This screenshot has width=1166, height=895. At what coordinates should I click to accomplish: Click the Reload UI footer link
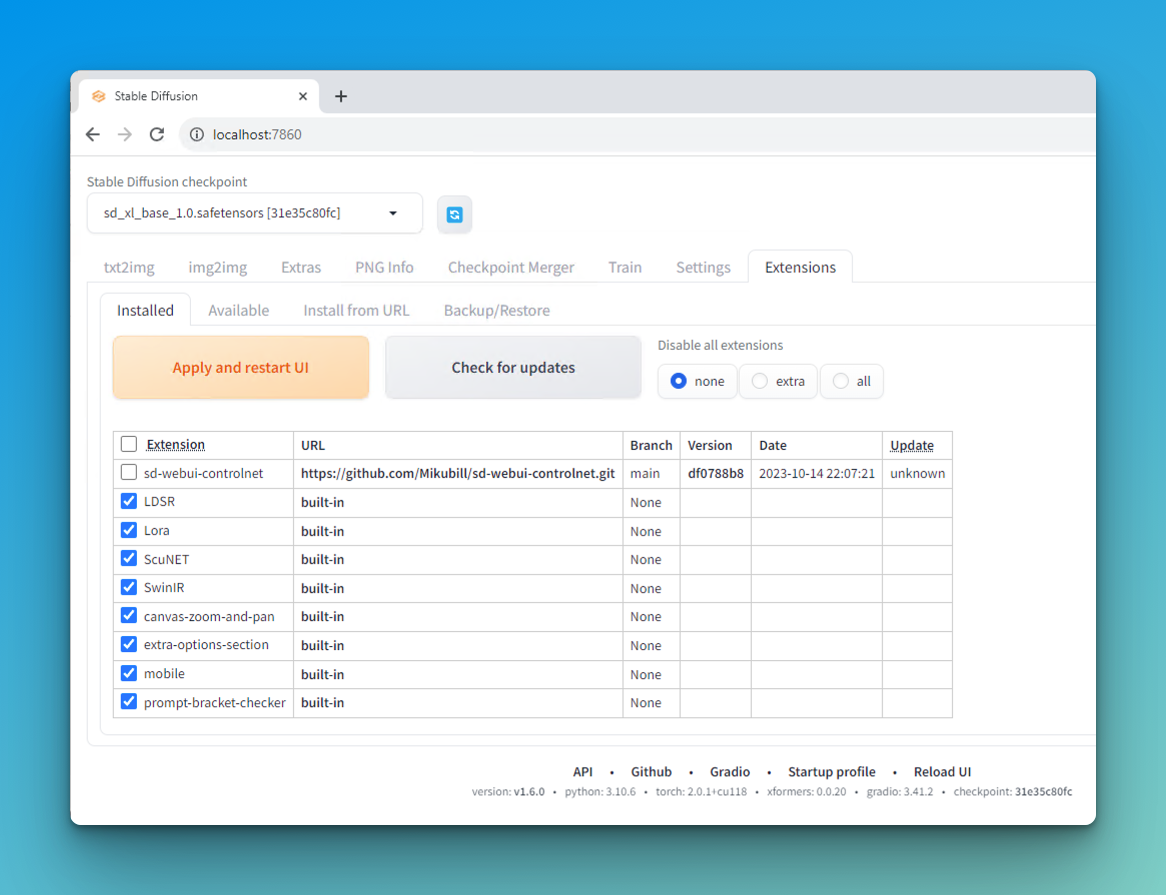point(942,772)
